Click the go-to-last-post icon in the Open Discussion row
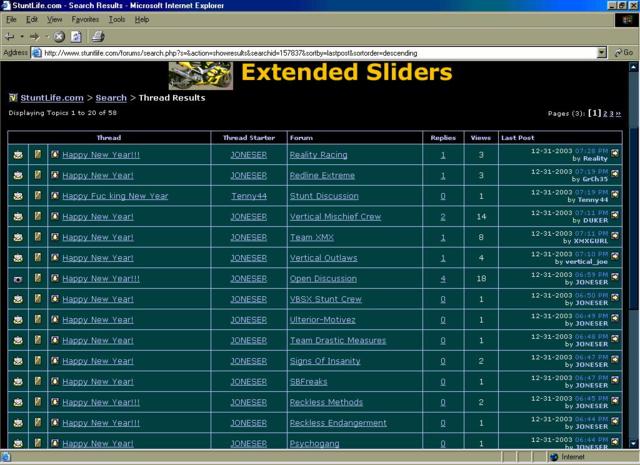640x465 pixels. (x=615, y=278)
